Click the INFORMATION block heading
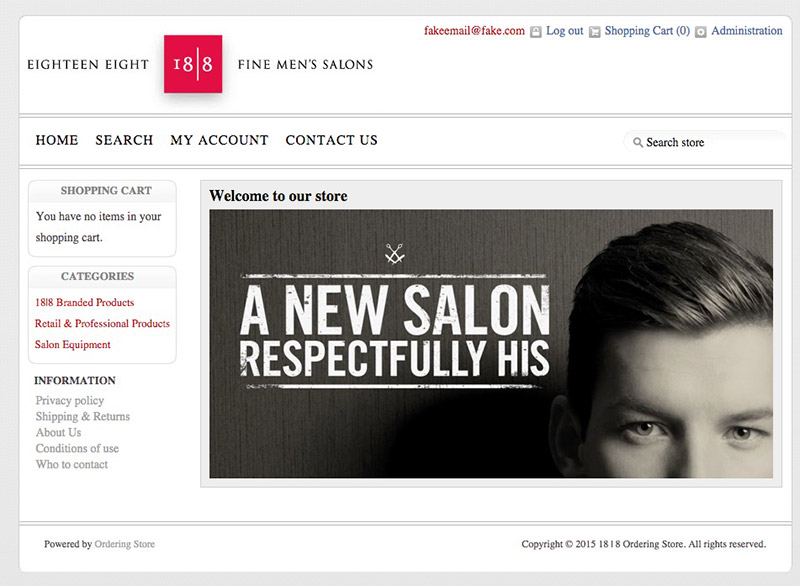This screenshot has width=800, height=586. pos(75,380)
